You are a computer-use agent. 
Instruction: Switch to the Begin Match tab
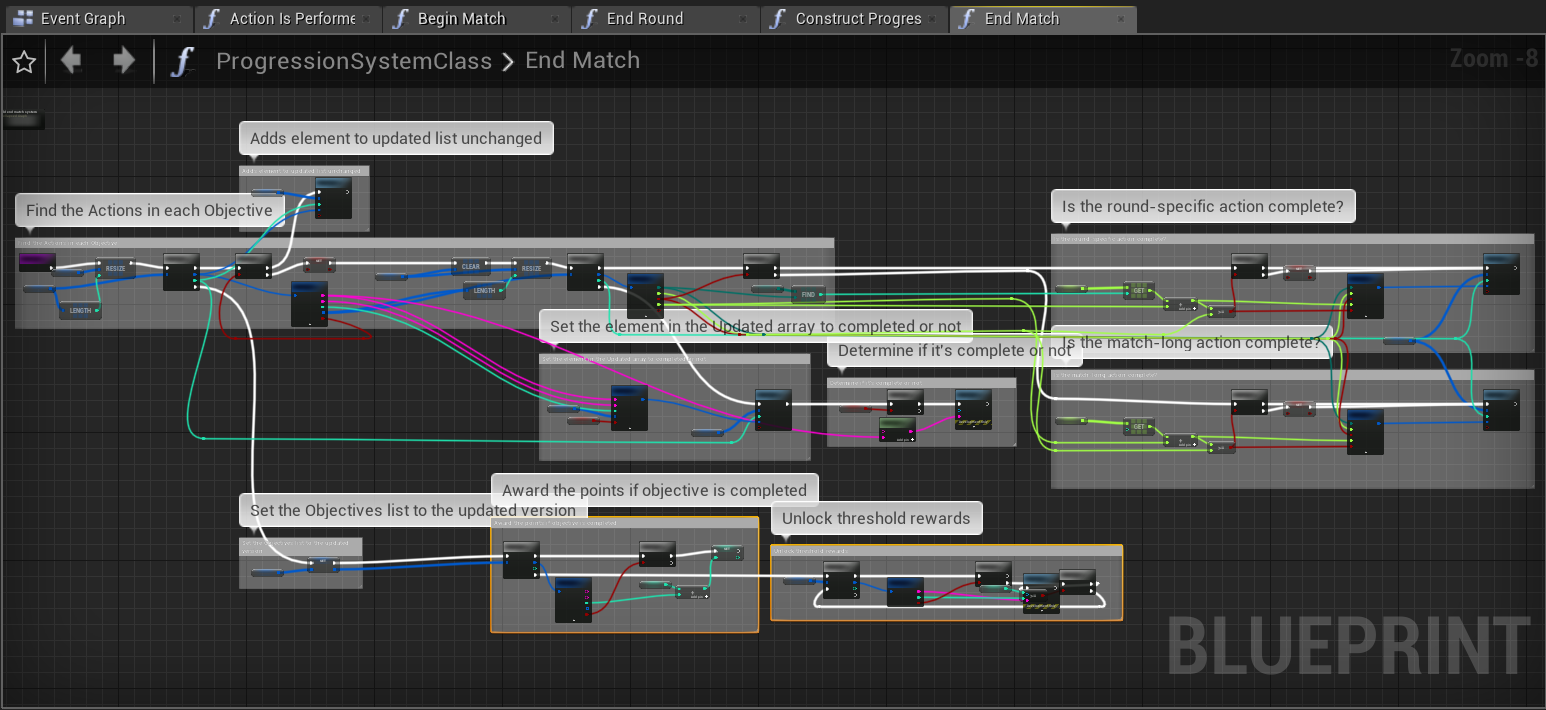[x=461, y=18]
